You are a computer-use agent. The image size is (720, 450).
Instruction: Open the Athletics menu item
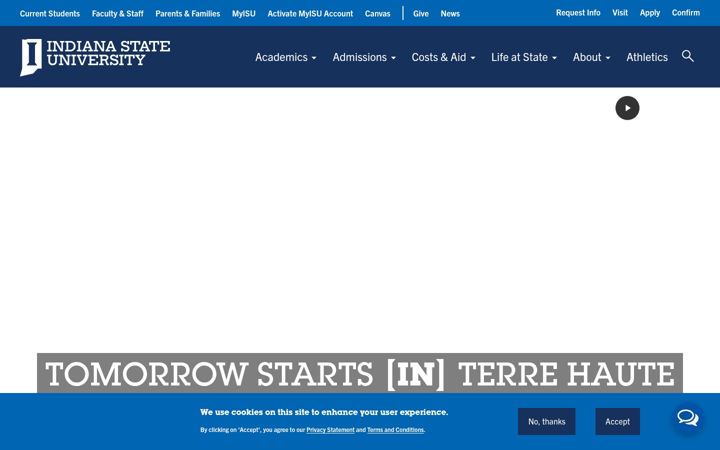pos(647,57)
